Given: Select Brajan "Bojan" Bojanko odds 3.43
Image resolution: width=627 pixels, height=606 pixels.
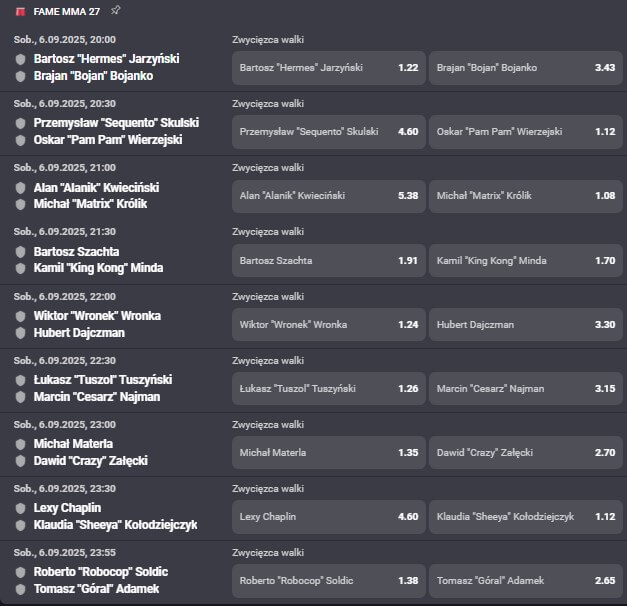Looking at the screenshot, I should click(x=525, y=68).
